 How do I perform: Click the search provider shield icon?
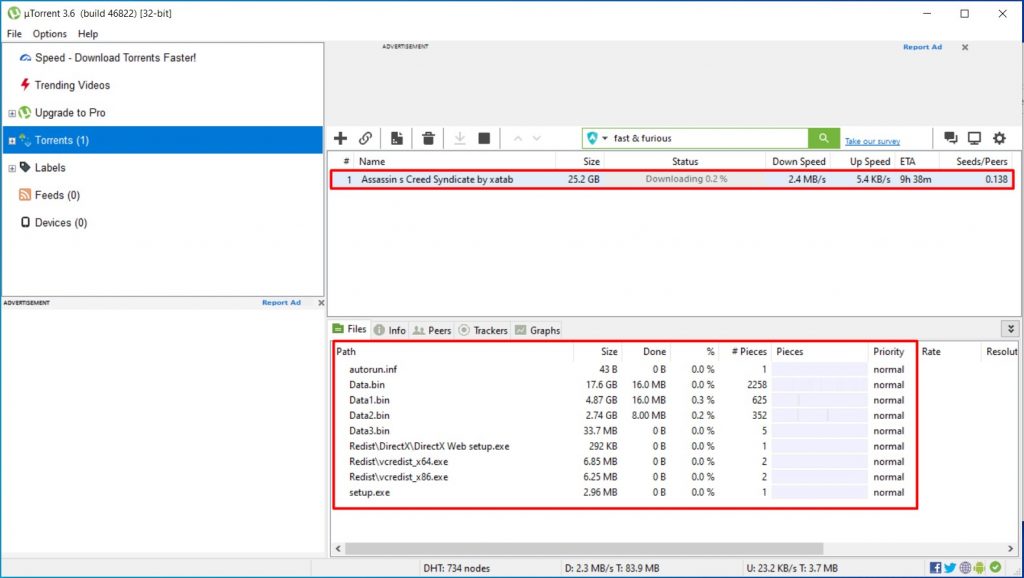(592, 138)
